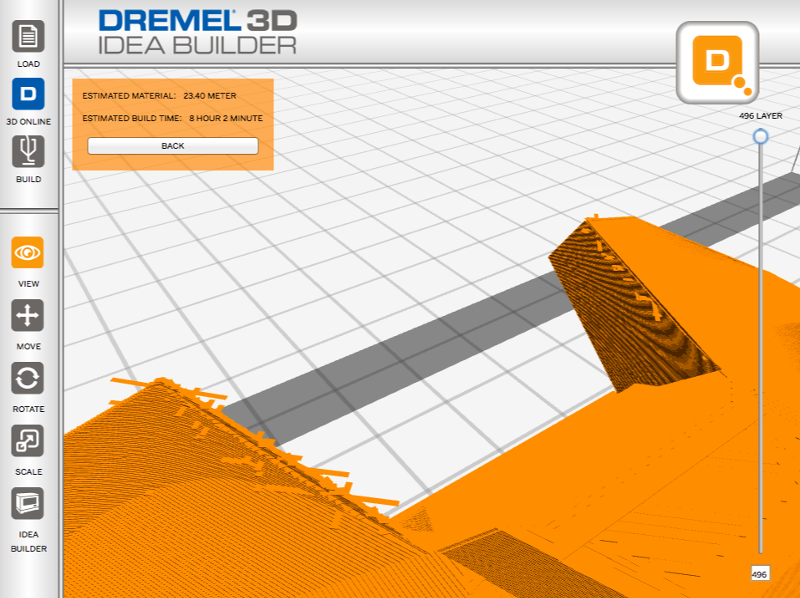Viewport: 800px width, 598px height.
Task: Click the Dremel 3D Idea Builder logo
Action: pyautogui.click(x=198, y=32)
